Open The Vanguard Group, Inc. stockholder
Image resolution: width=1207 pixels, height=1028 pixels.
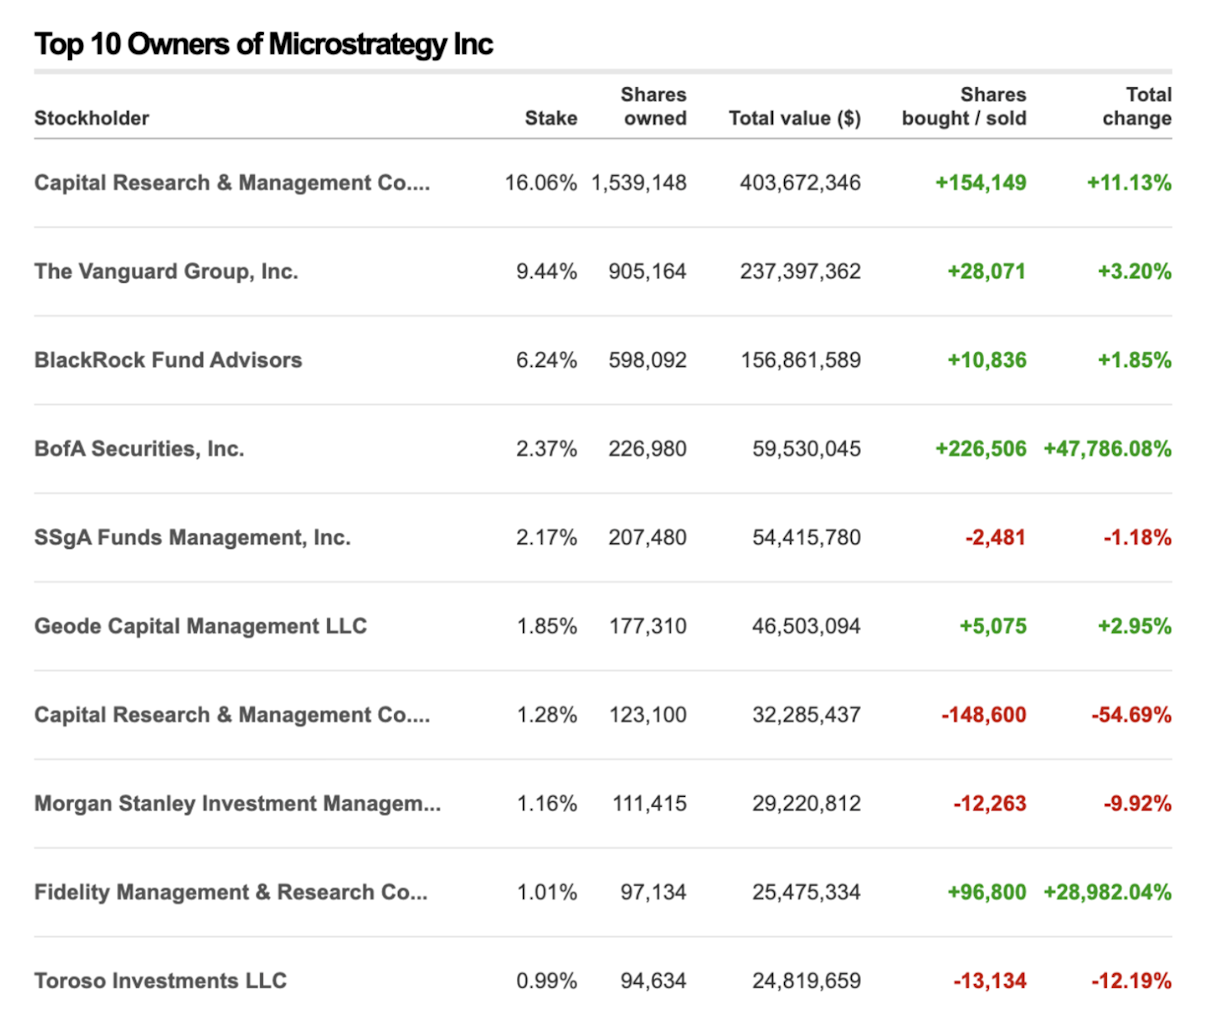[166, 272]
